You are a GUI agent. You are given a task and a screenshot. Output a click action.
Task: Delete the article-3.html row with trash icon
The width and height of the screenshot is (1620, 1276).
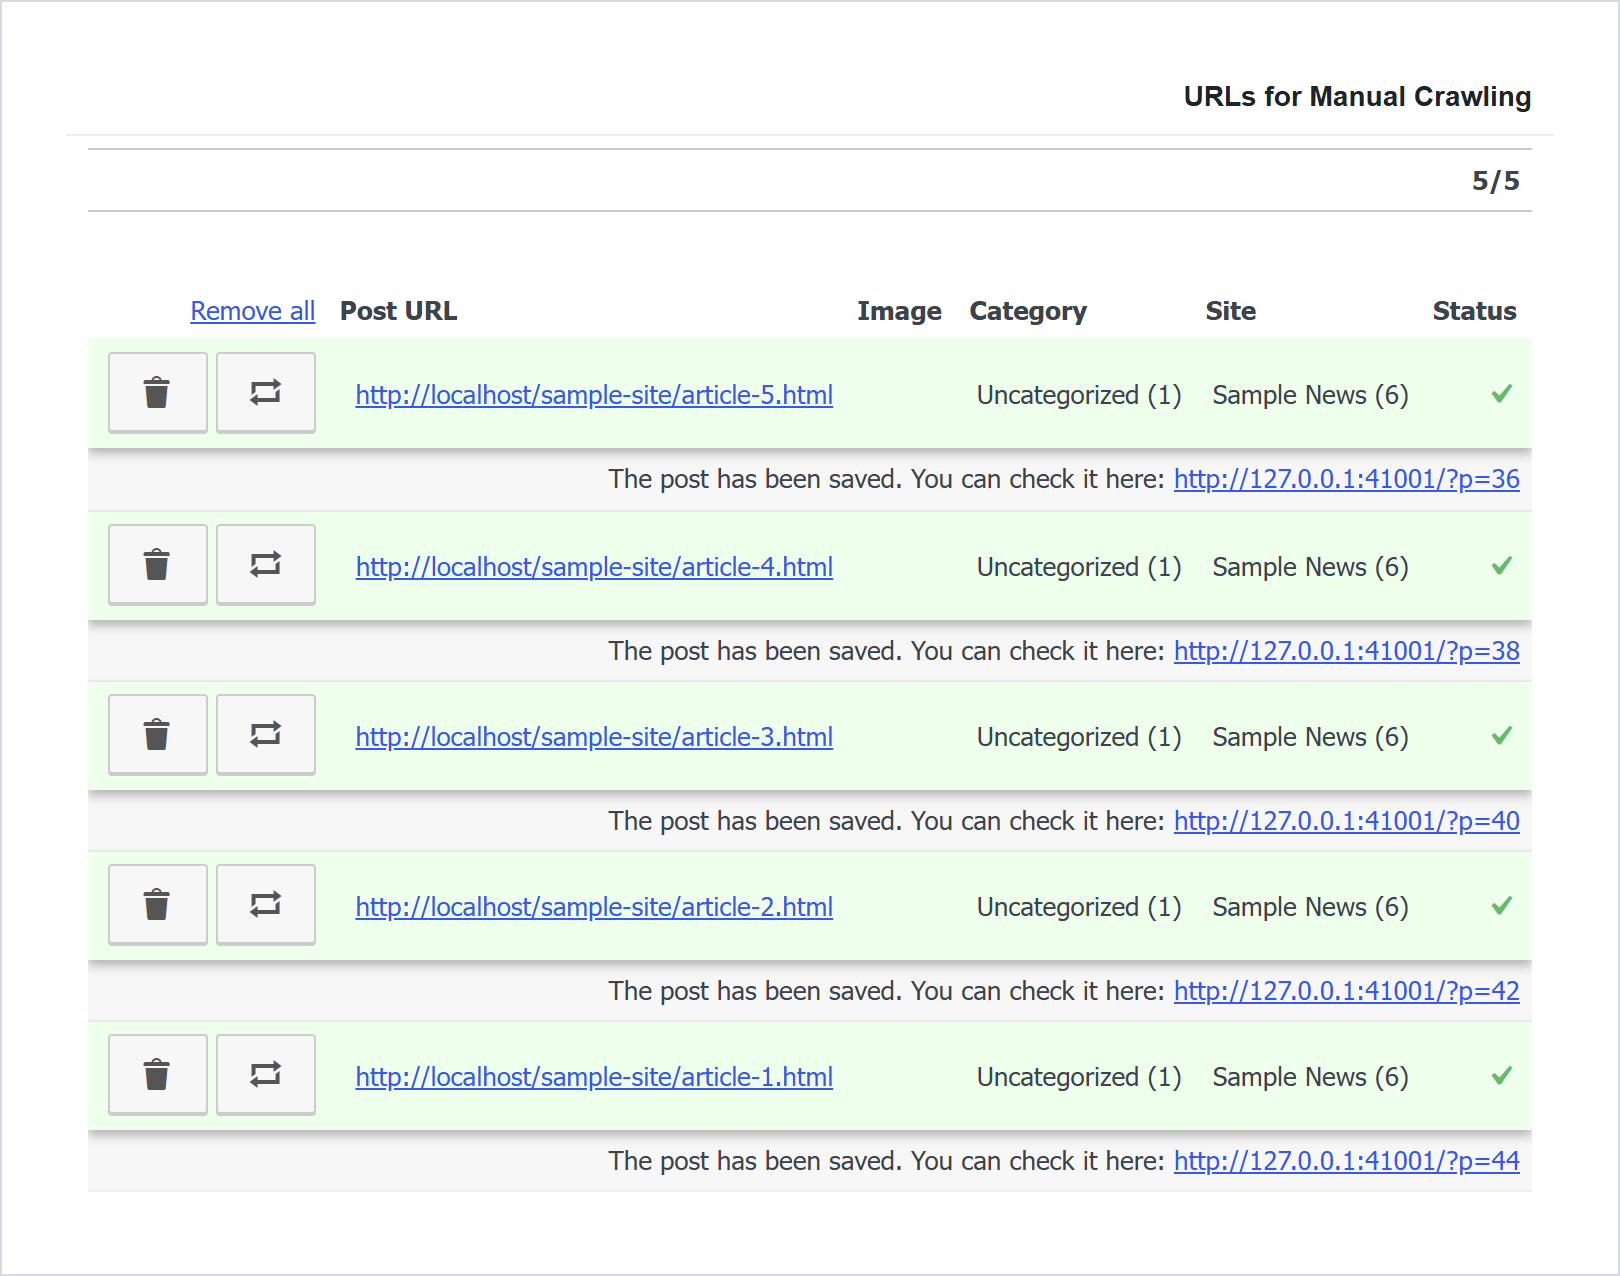click(x=157, y=734)
